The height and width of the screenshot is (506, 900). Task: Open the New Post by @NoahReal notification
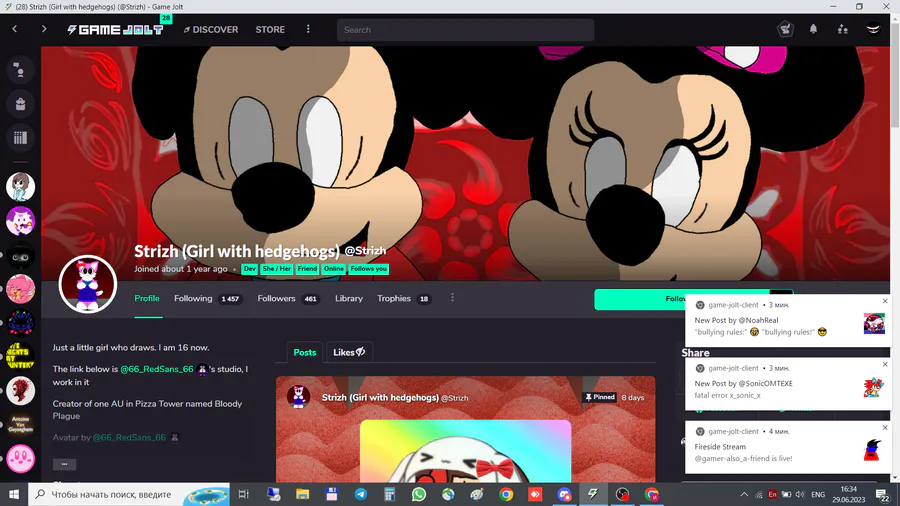(786, 320)
